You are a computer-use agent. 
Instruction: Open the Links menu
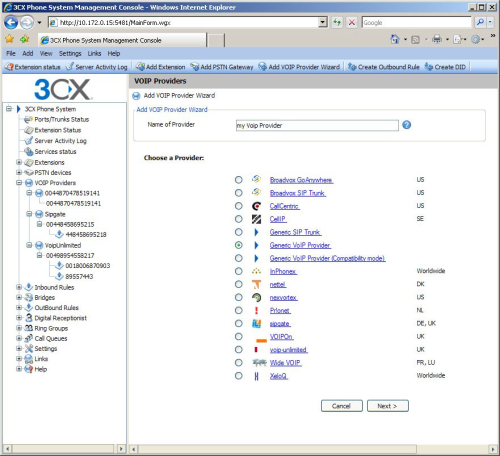(94, 53)
